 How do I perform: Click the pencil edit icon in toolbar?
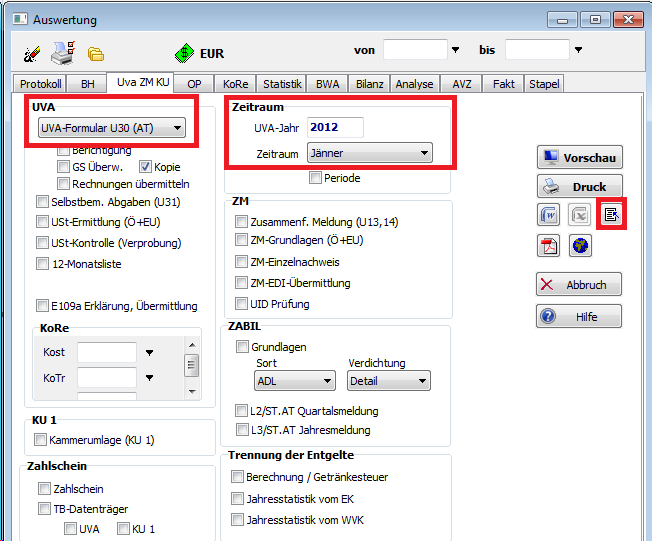pos(31,53)
